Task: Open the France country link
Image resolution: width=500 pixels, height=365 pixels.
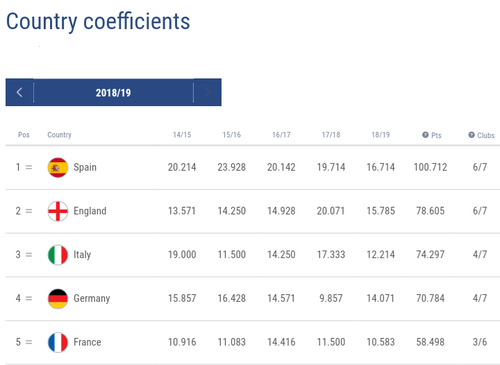Action: (x=87, y=342)
